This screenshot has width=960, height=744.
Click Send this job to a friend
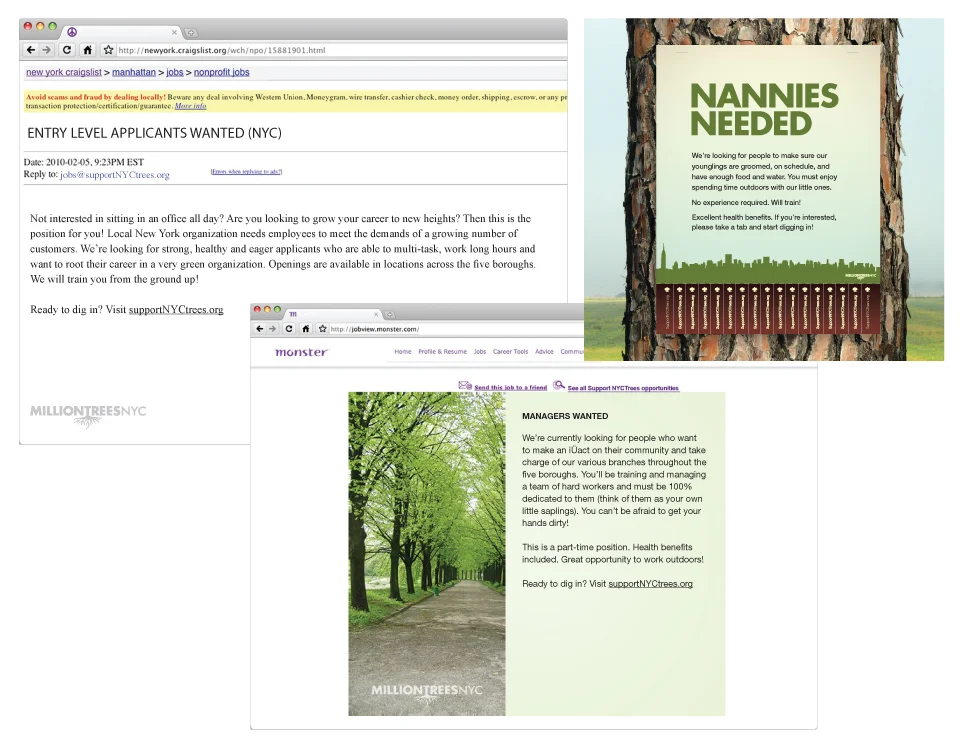[x=511, y=388]
